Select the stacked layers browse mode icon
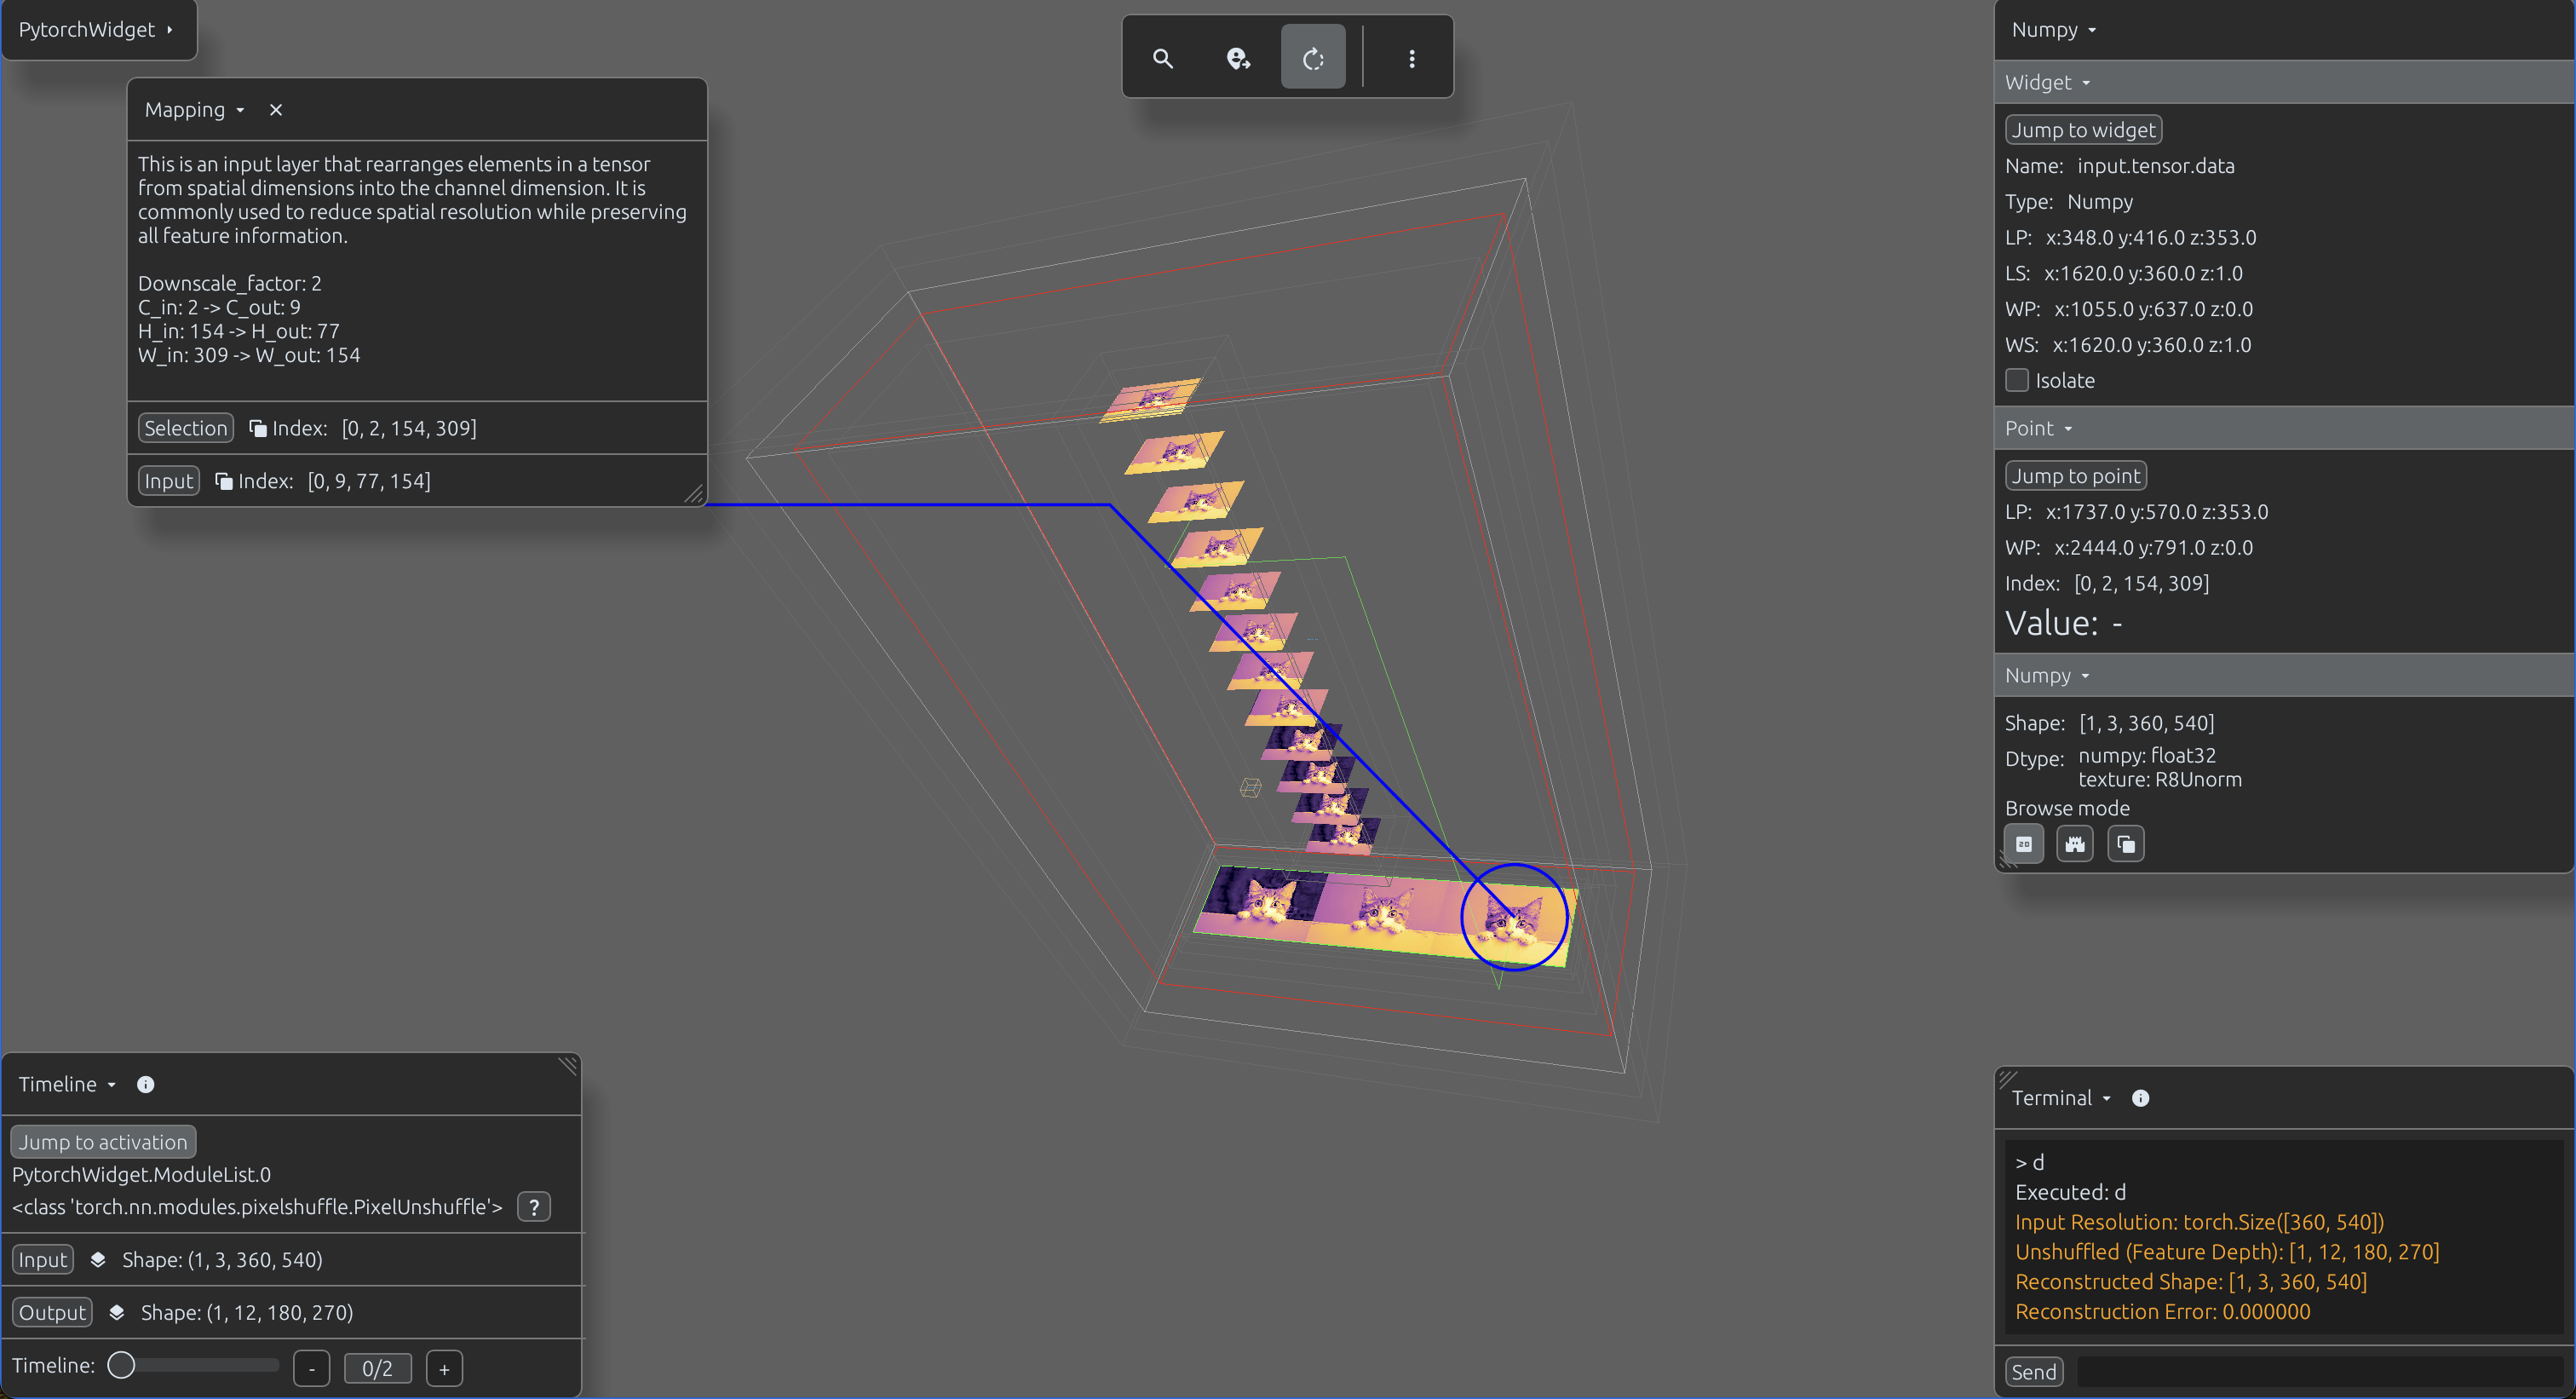Viewport: 2576px width, 1399px height. 2126,844
